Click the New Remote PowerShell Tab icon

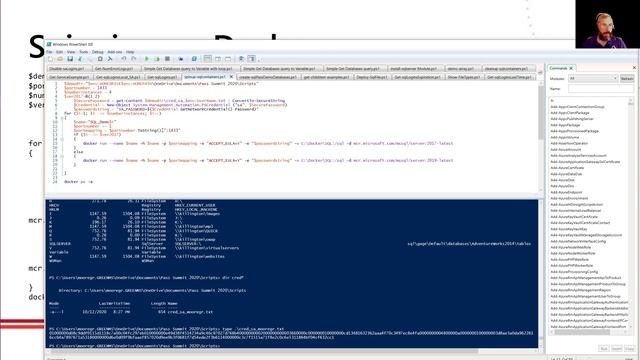tap(181, 59)
